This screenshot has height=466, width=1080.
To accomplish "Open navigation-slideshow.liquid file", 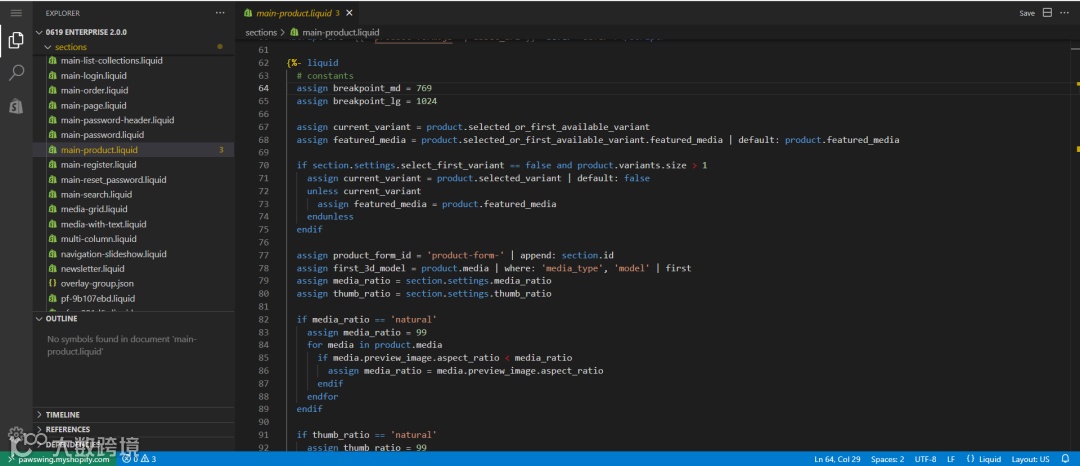I will coord(114,254).
